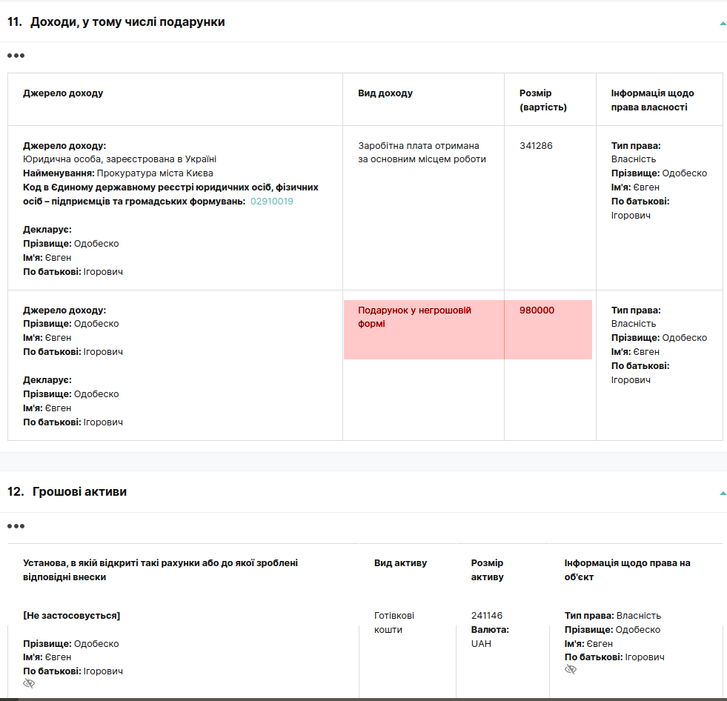Click the Прокуратура міста Києва name
The width and height of the screenshot is (727, 701).
(155, 173)
